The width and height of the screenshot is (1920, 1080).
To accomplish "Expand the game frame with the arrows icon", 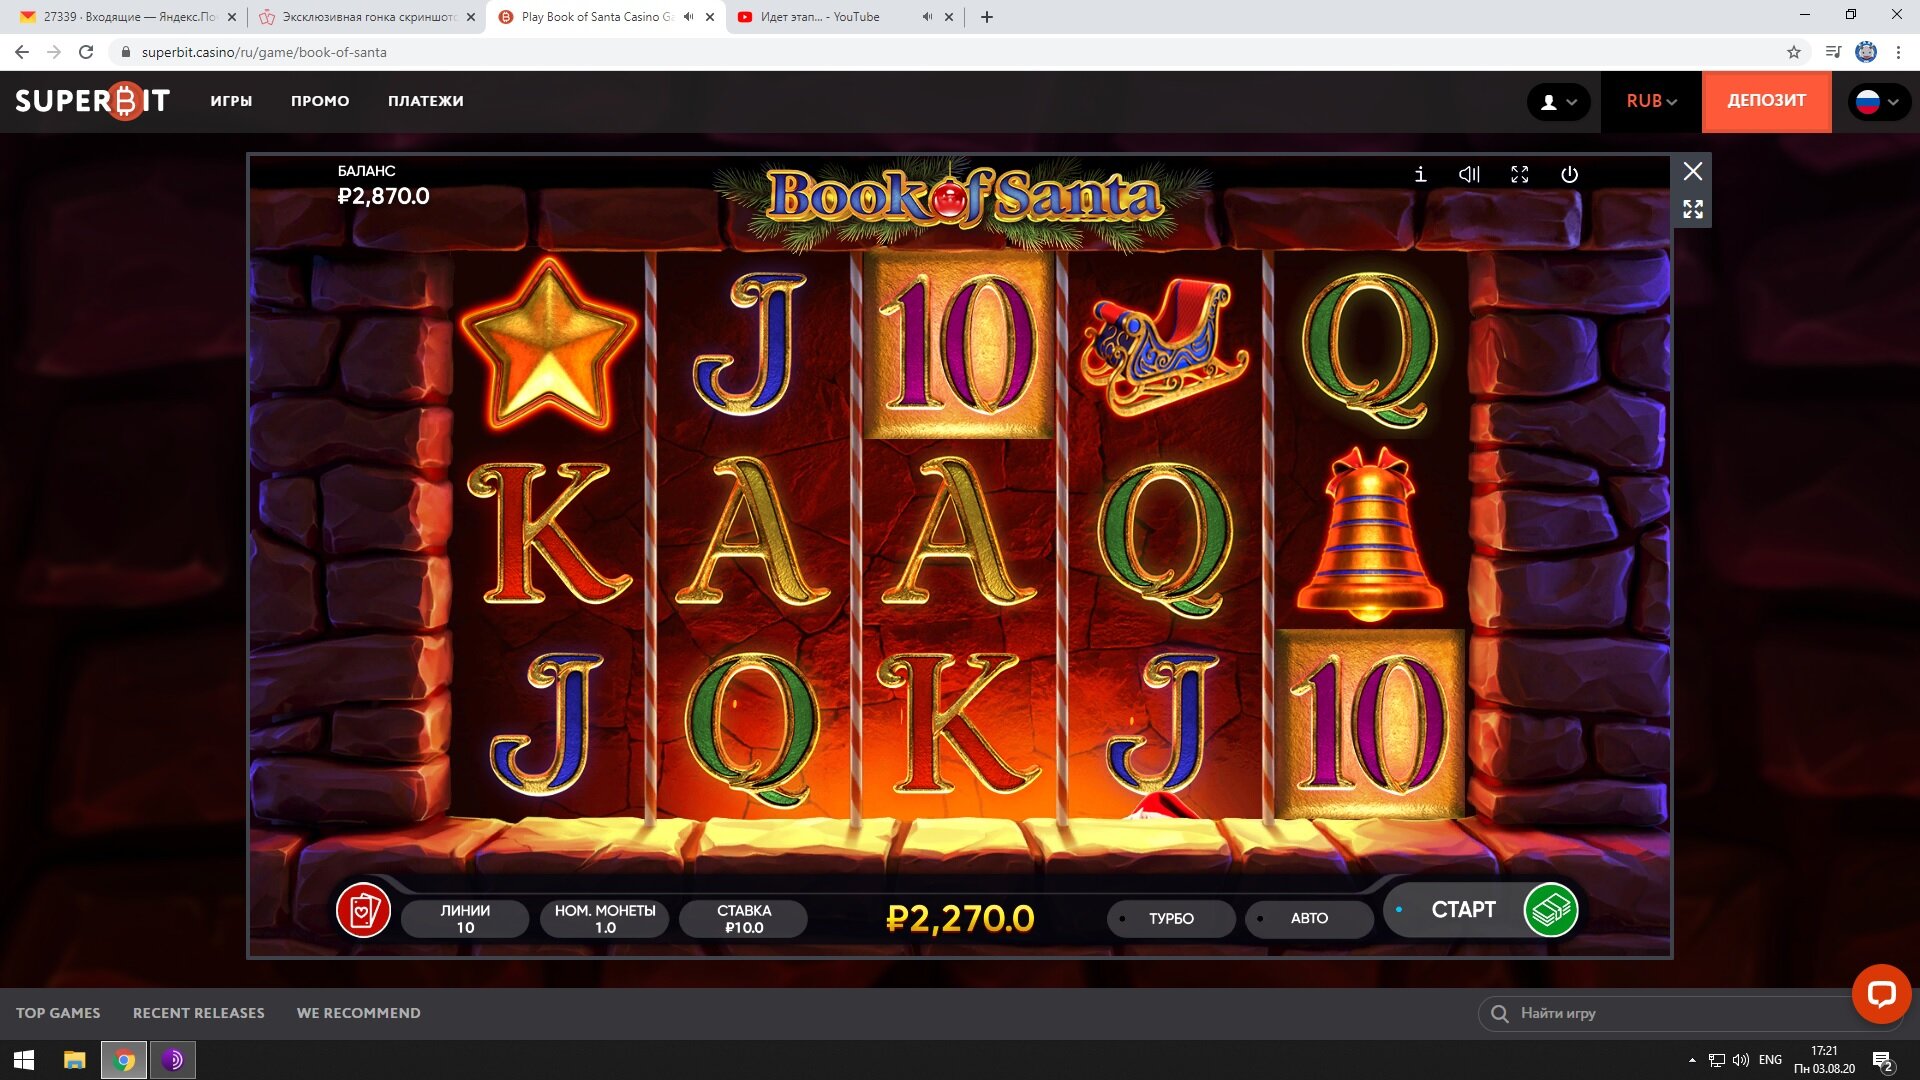I will [1692, 209].
